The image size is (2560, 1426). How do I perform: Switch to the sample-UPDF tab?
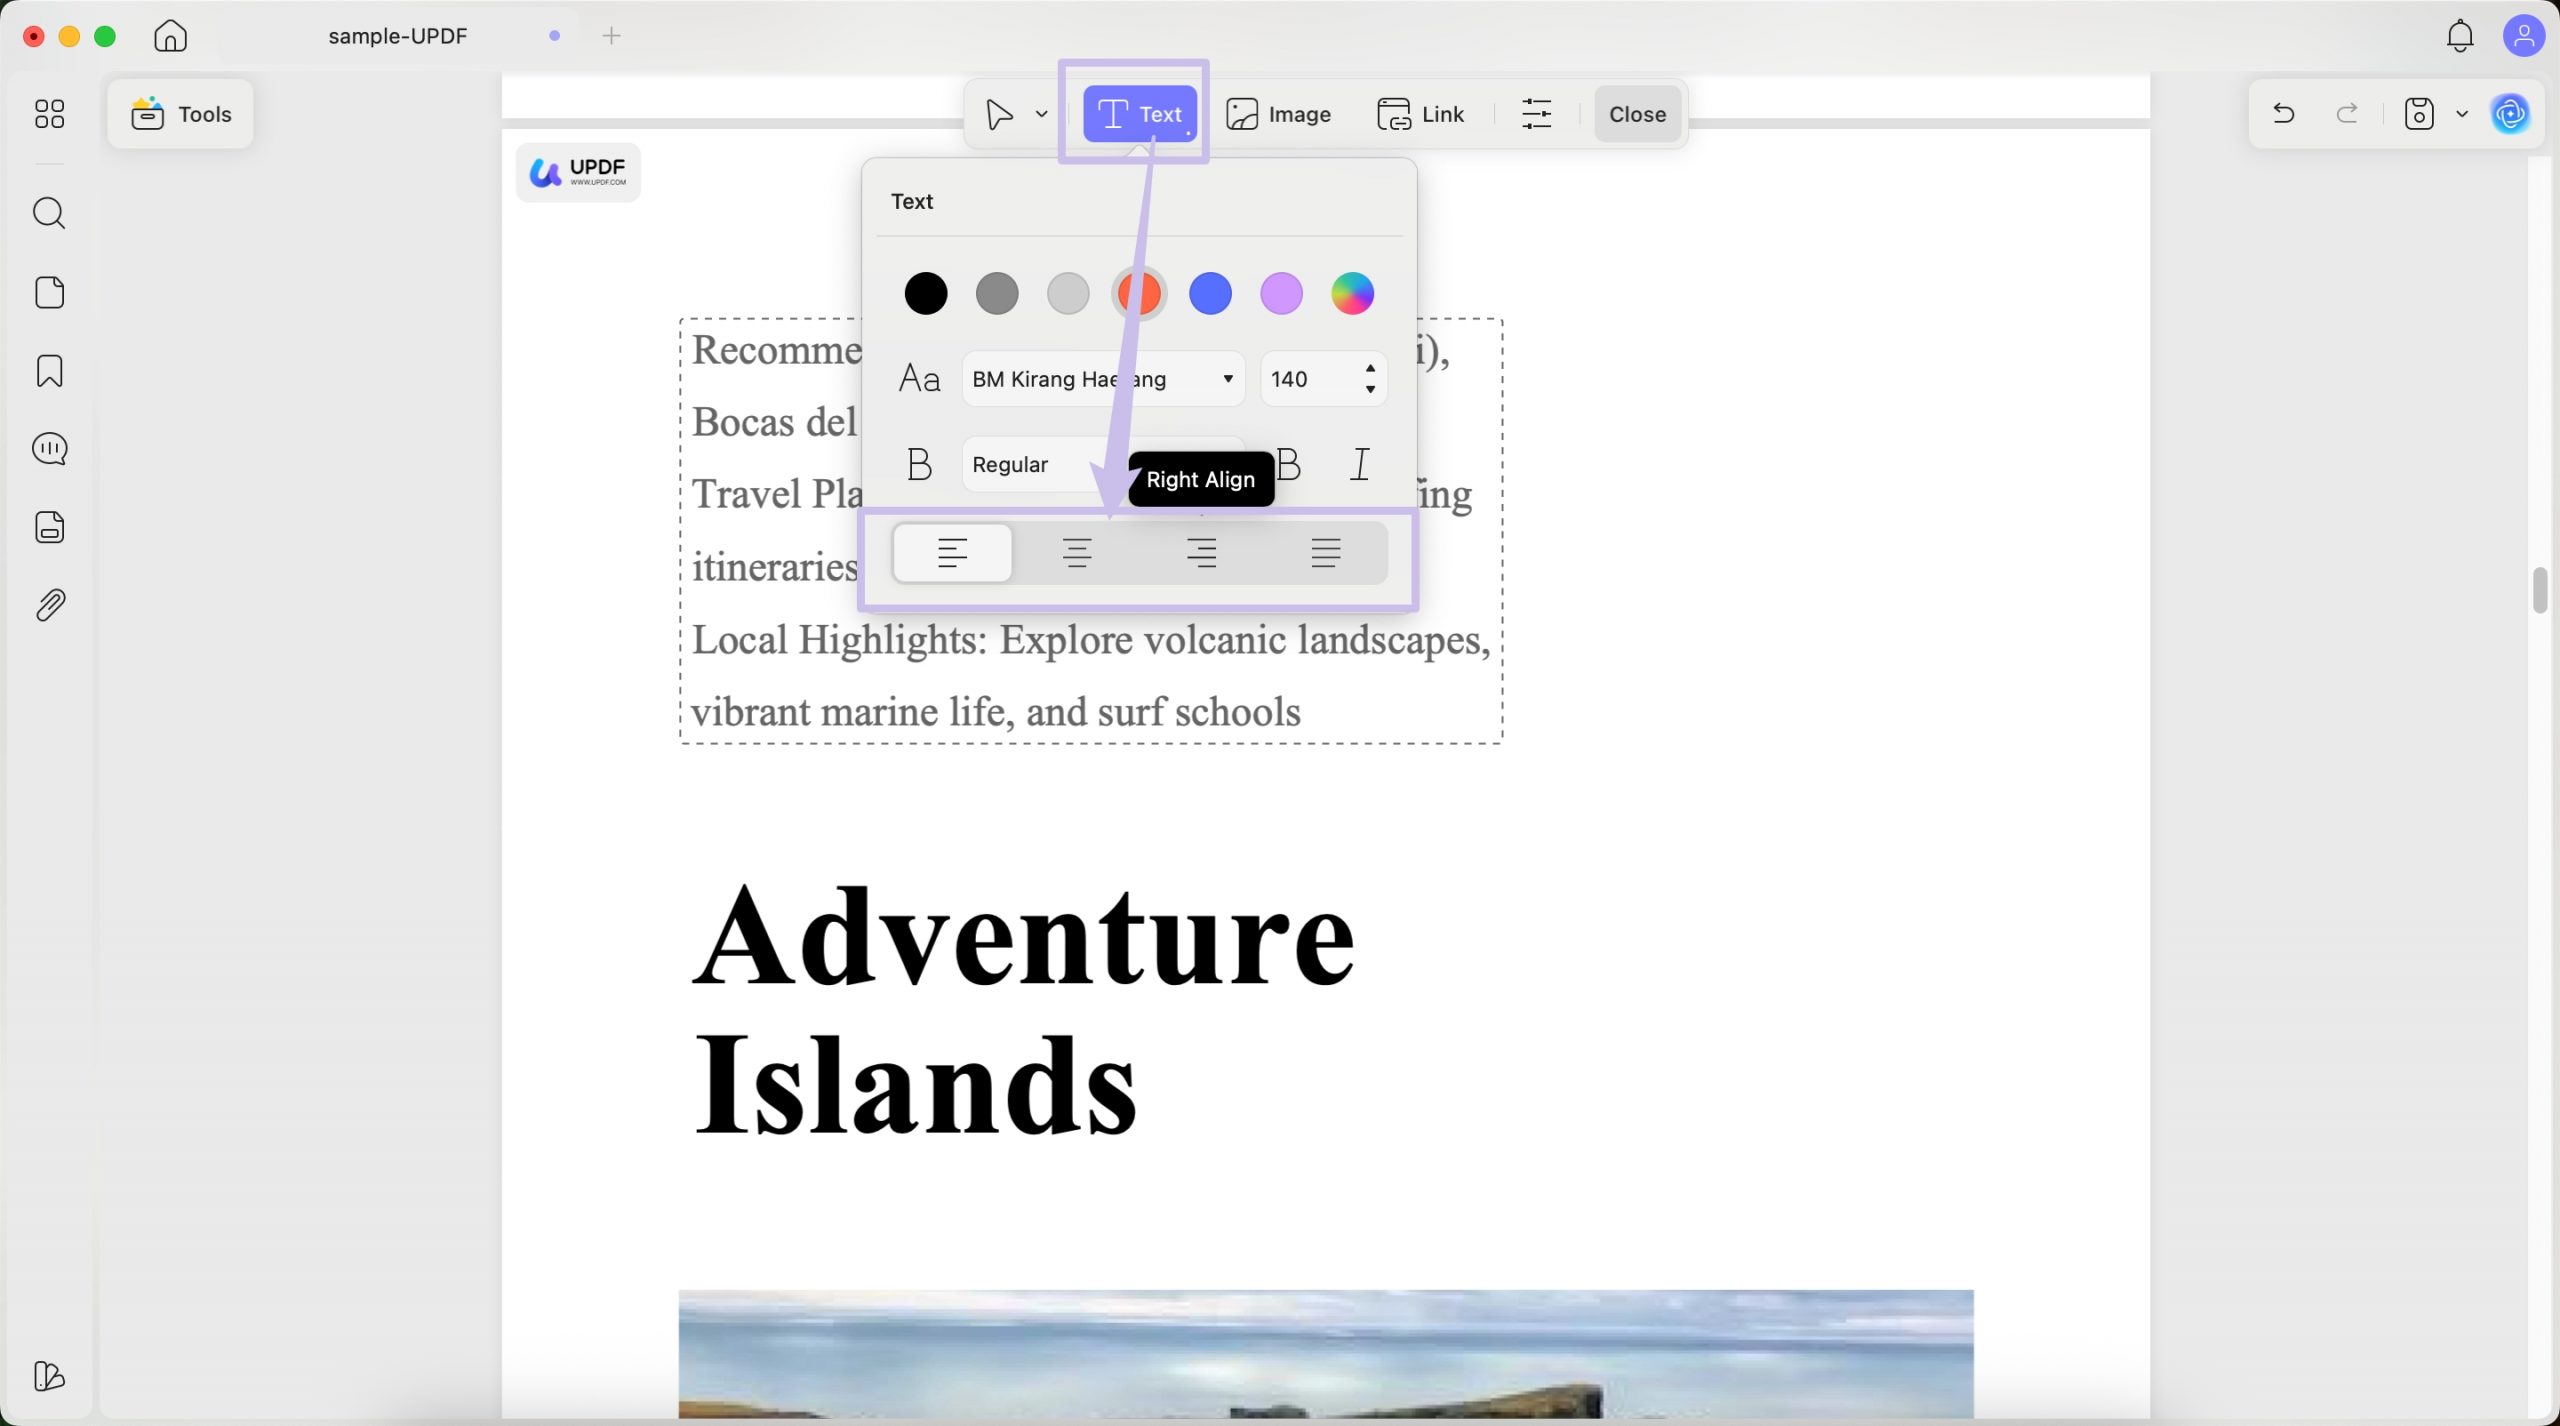[x=398, y=35]
